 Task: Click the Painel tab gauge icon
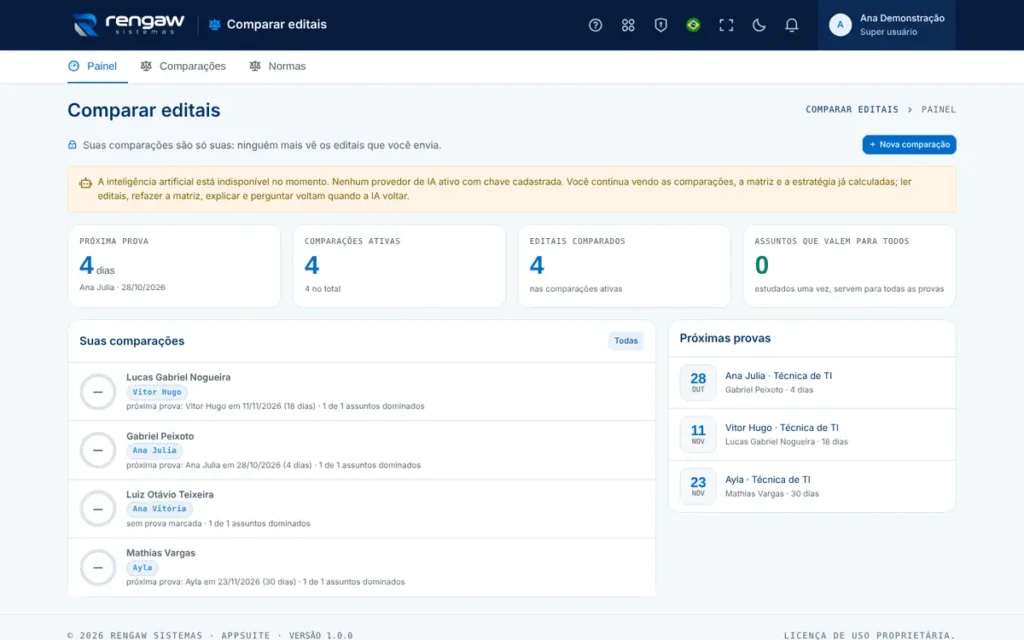(x=74, y=66)
